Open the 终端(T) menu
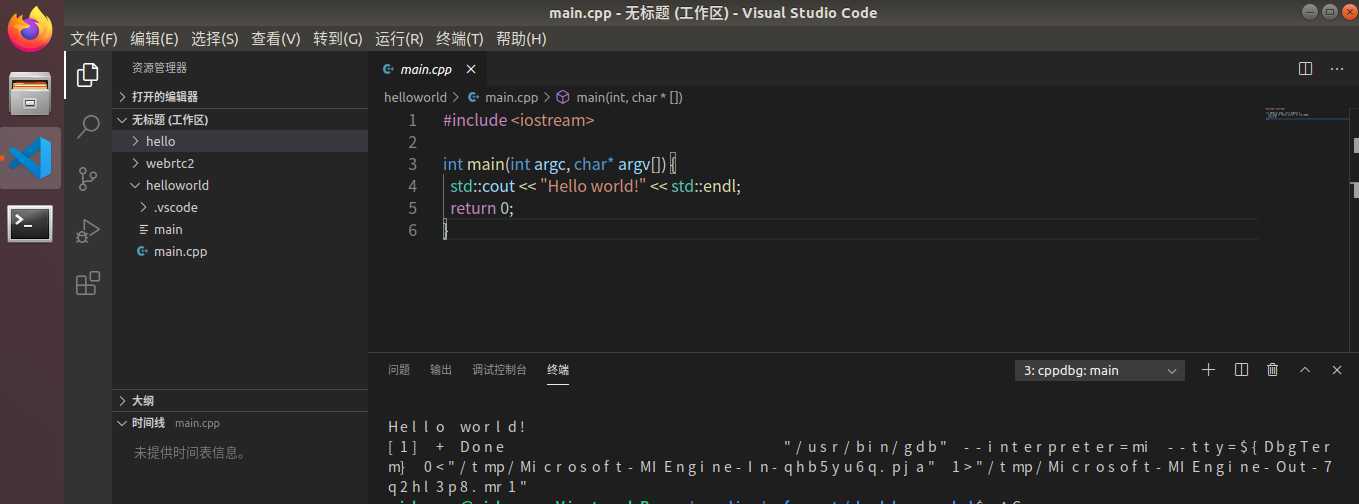The height and width of the screenshot is (504, 1359). pos(460,38)
